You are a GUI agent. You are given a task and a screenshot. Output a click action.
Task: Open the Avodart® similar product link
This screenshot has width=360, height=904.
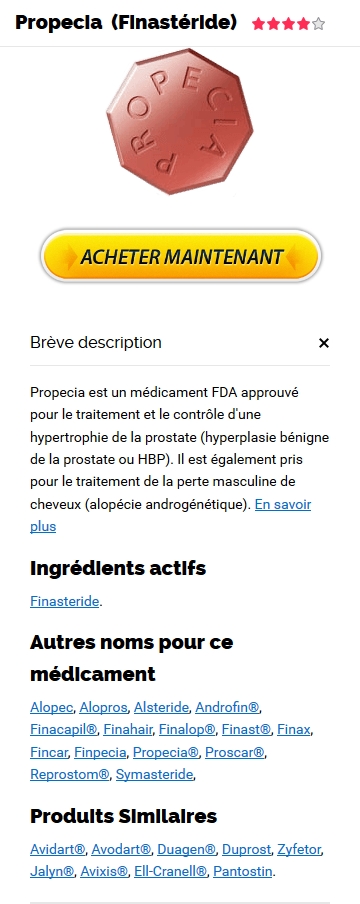[121, 849]
